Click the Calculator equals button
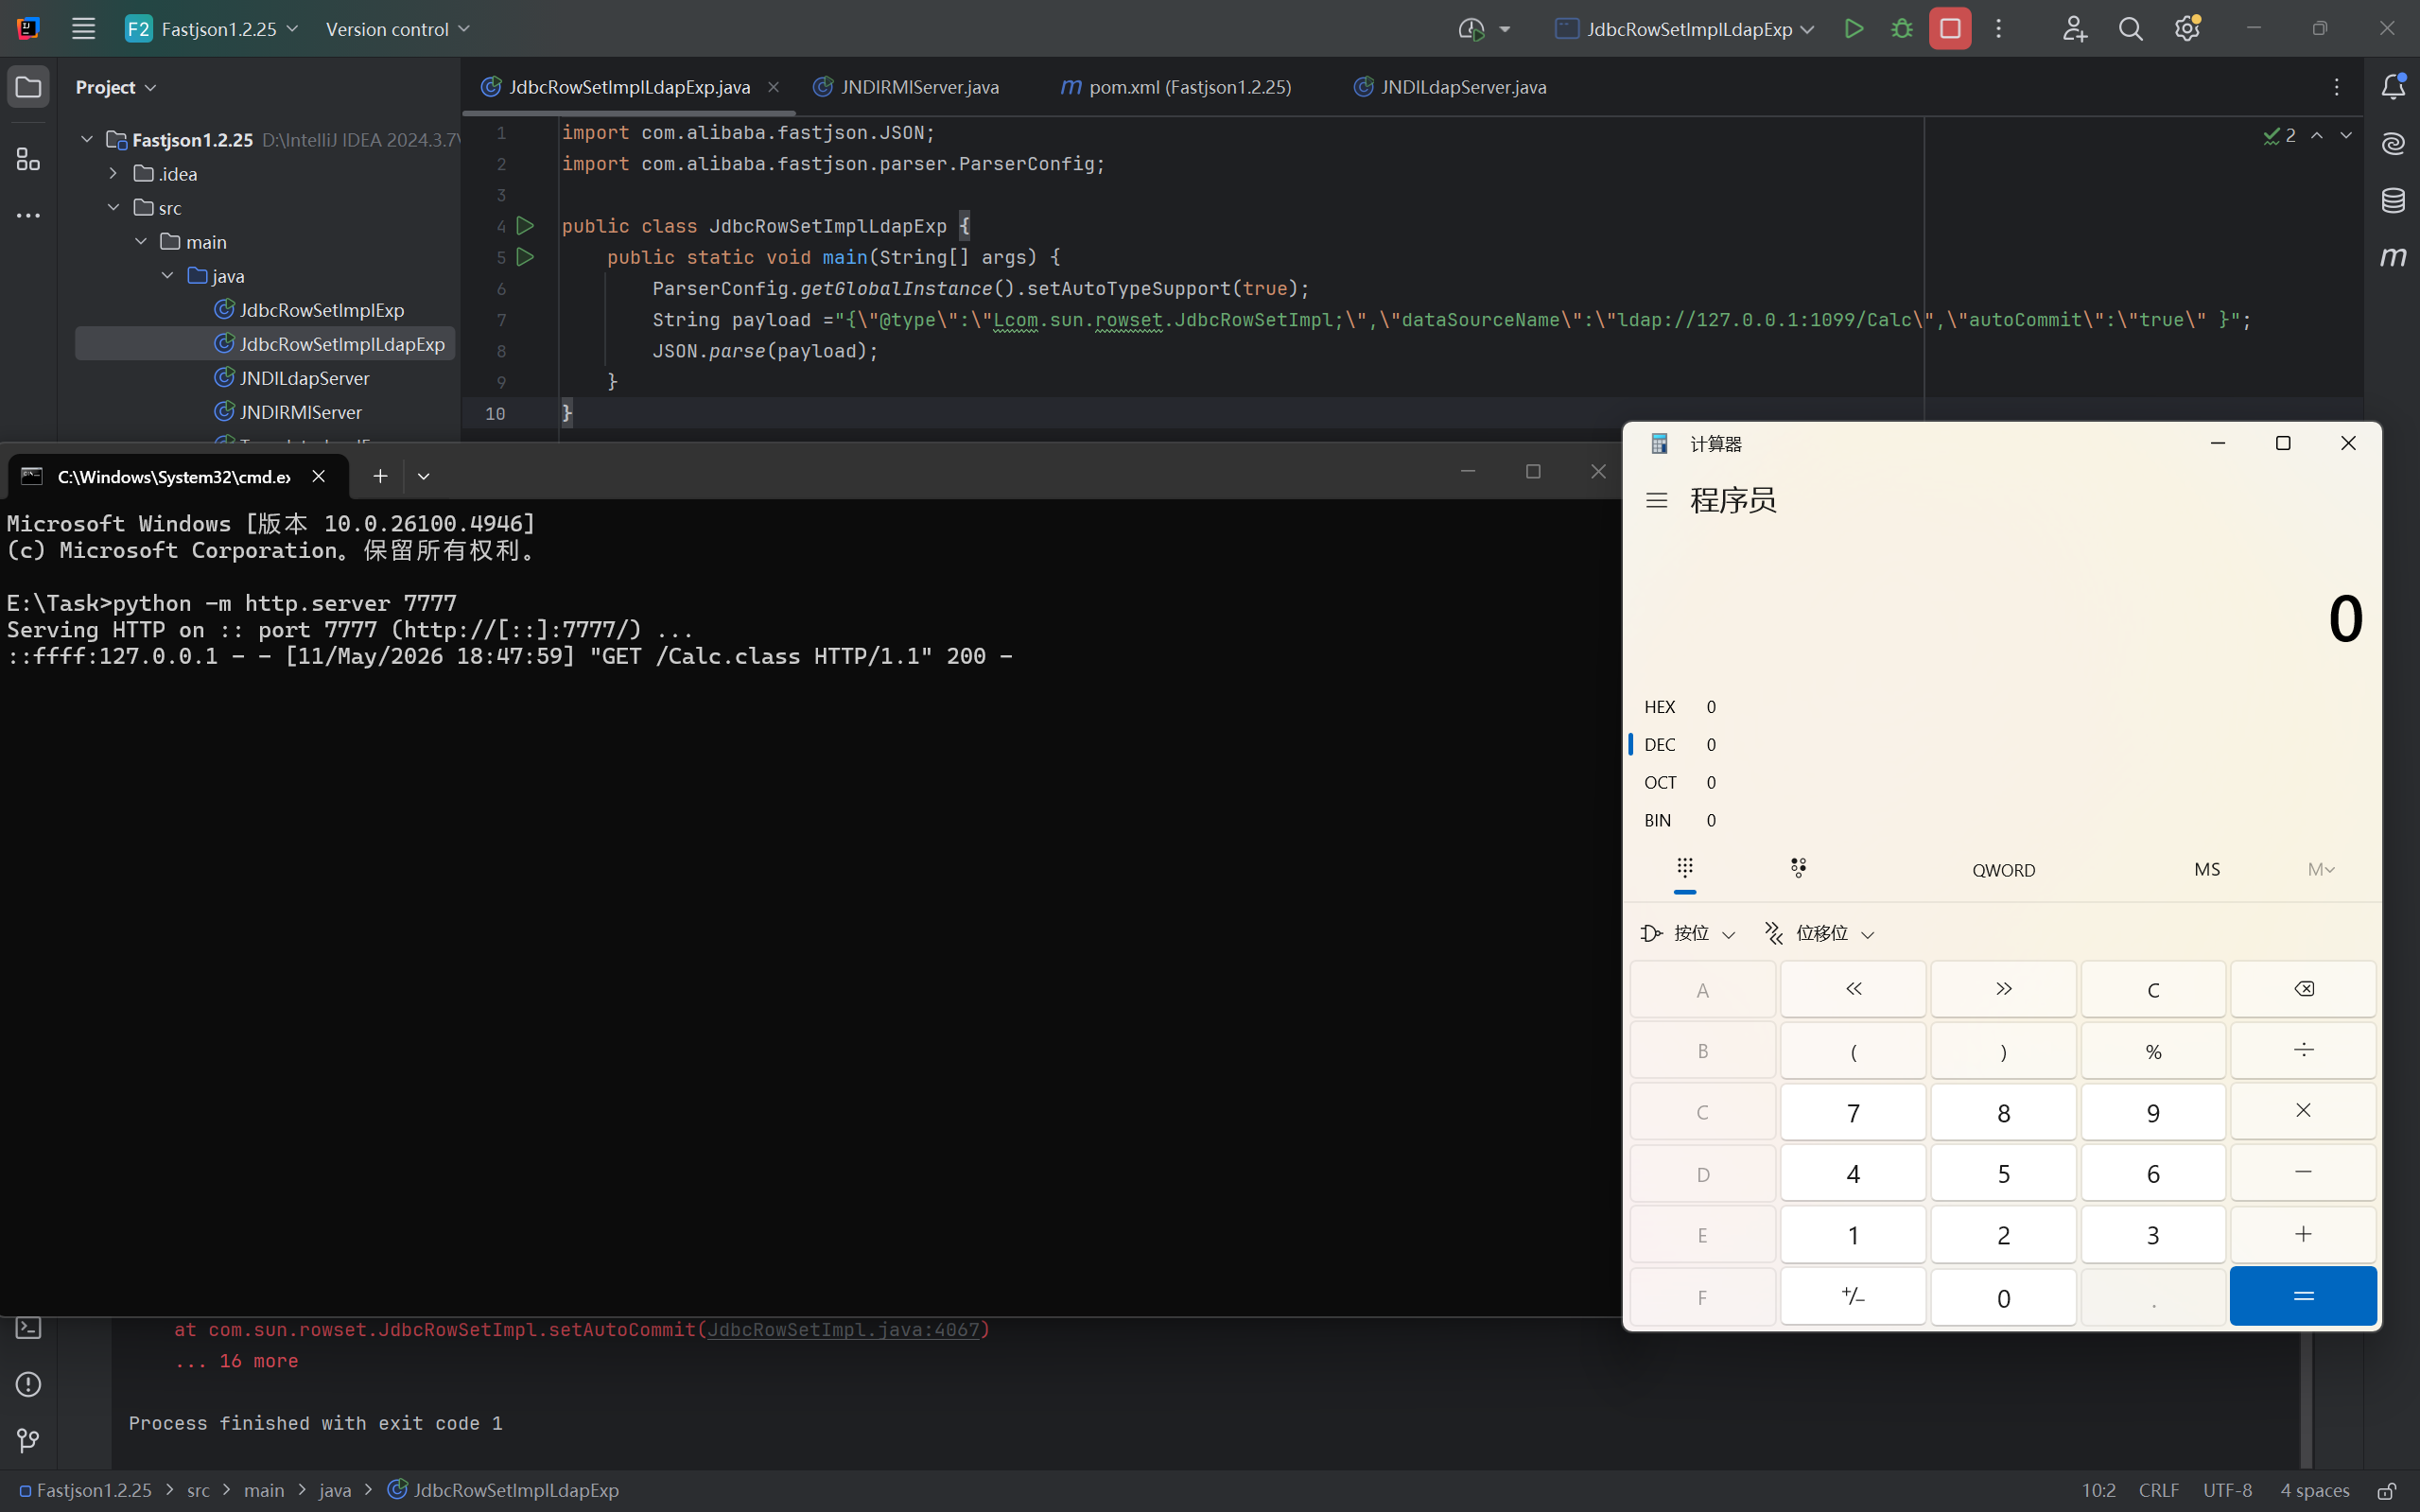 pyautogui.click(x=2303, y=1296)
